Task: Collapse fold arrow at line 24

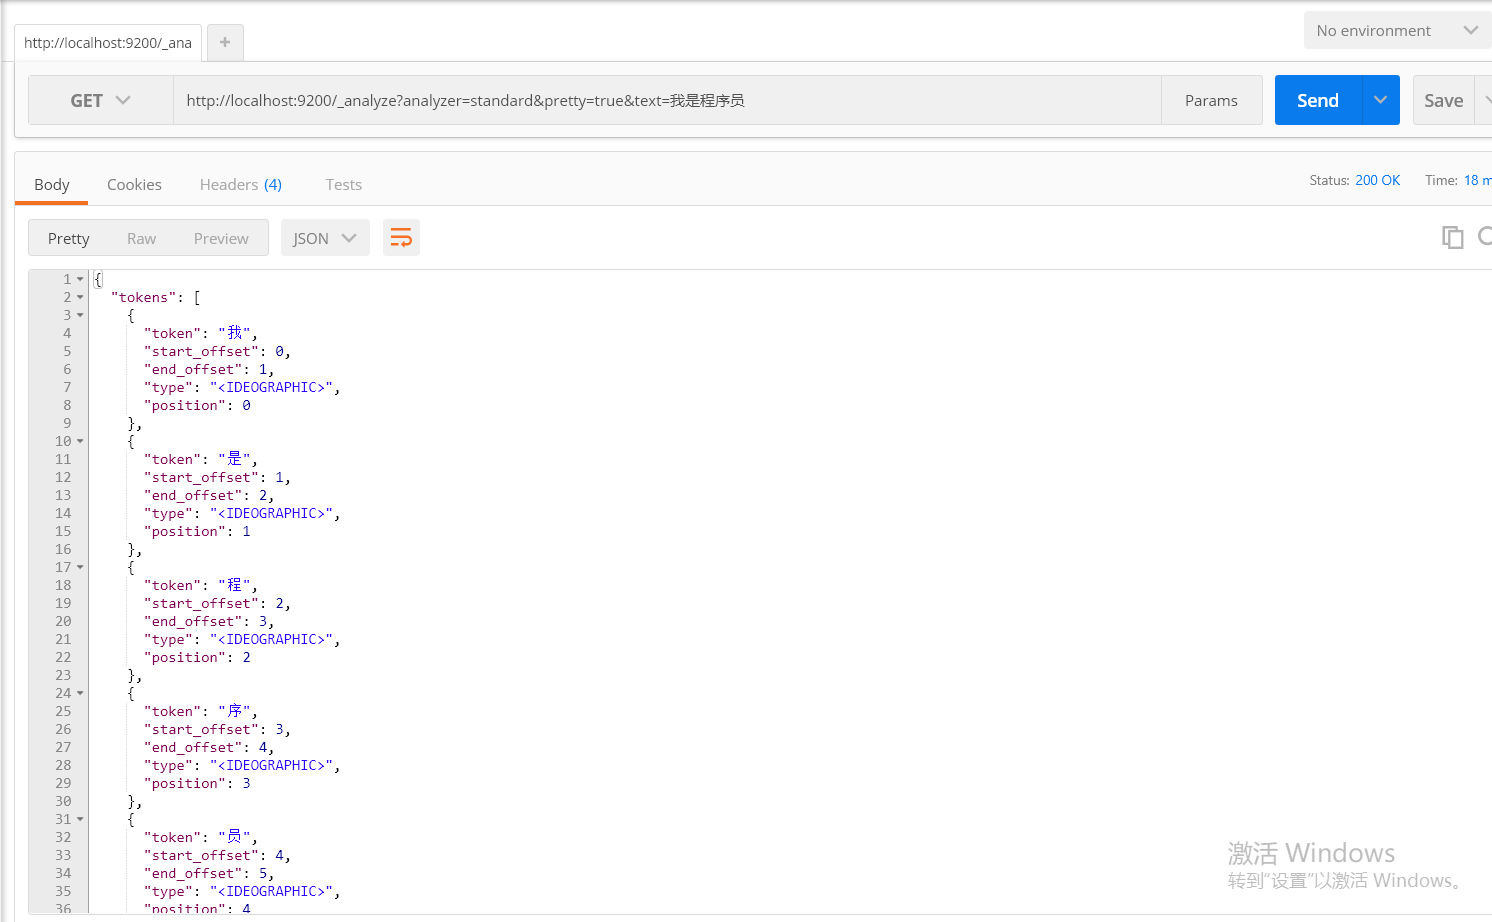Action: coord(80,693)
